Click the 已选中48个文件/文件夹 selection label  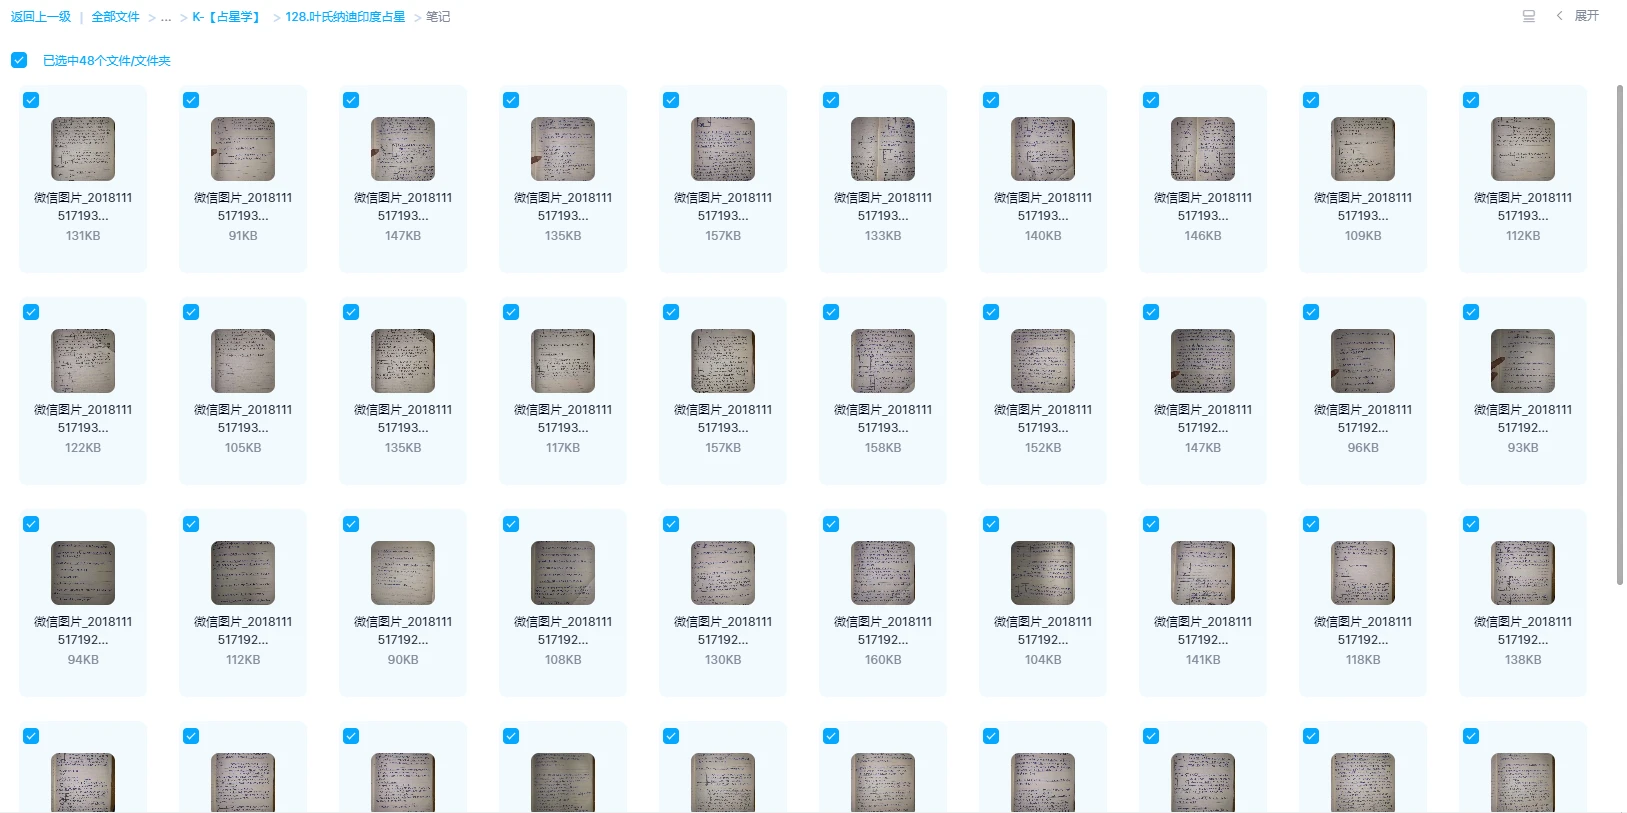[107, 61]
